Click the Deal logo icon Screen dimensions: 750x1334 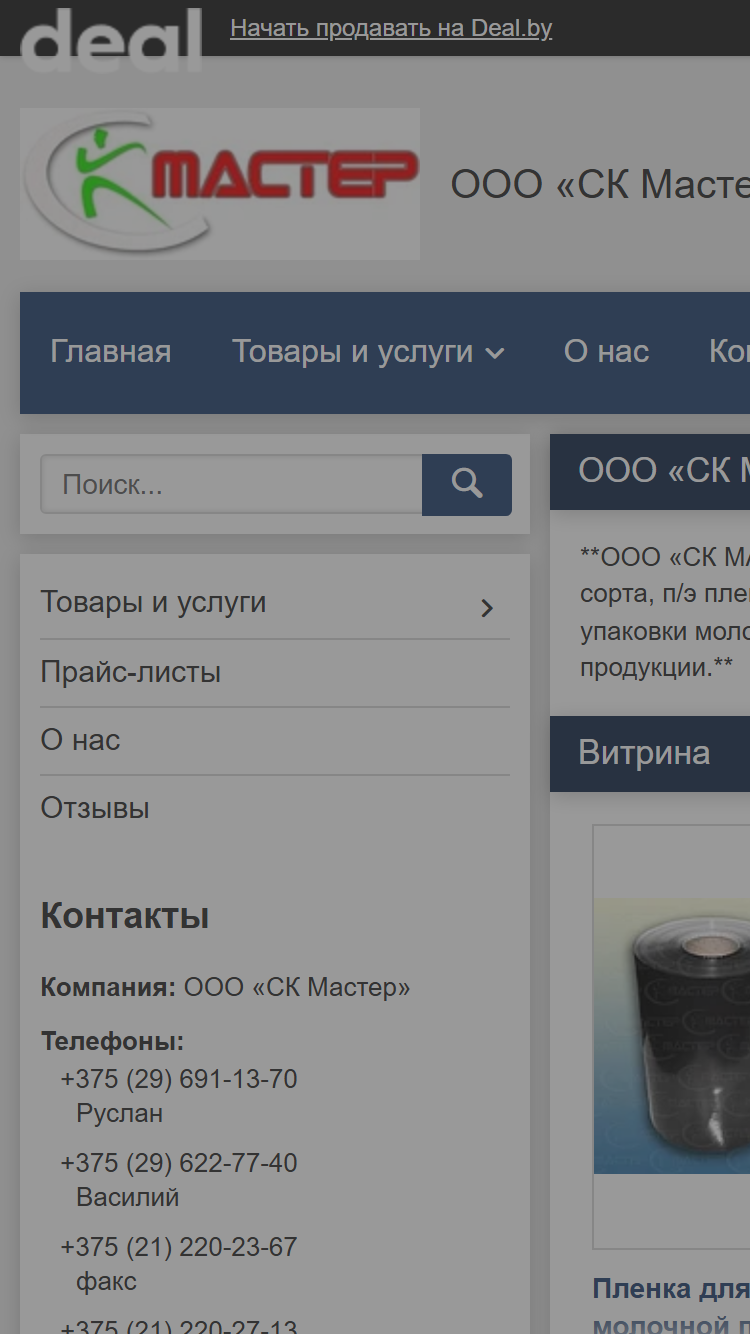point(110,40)
